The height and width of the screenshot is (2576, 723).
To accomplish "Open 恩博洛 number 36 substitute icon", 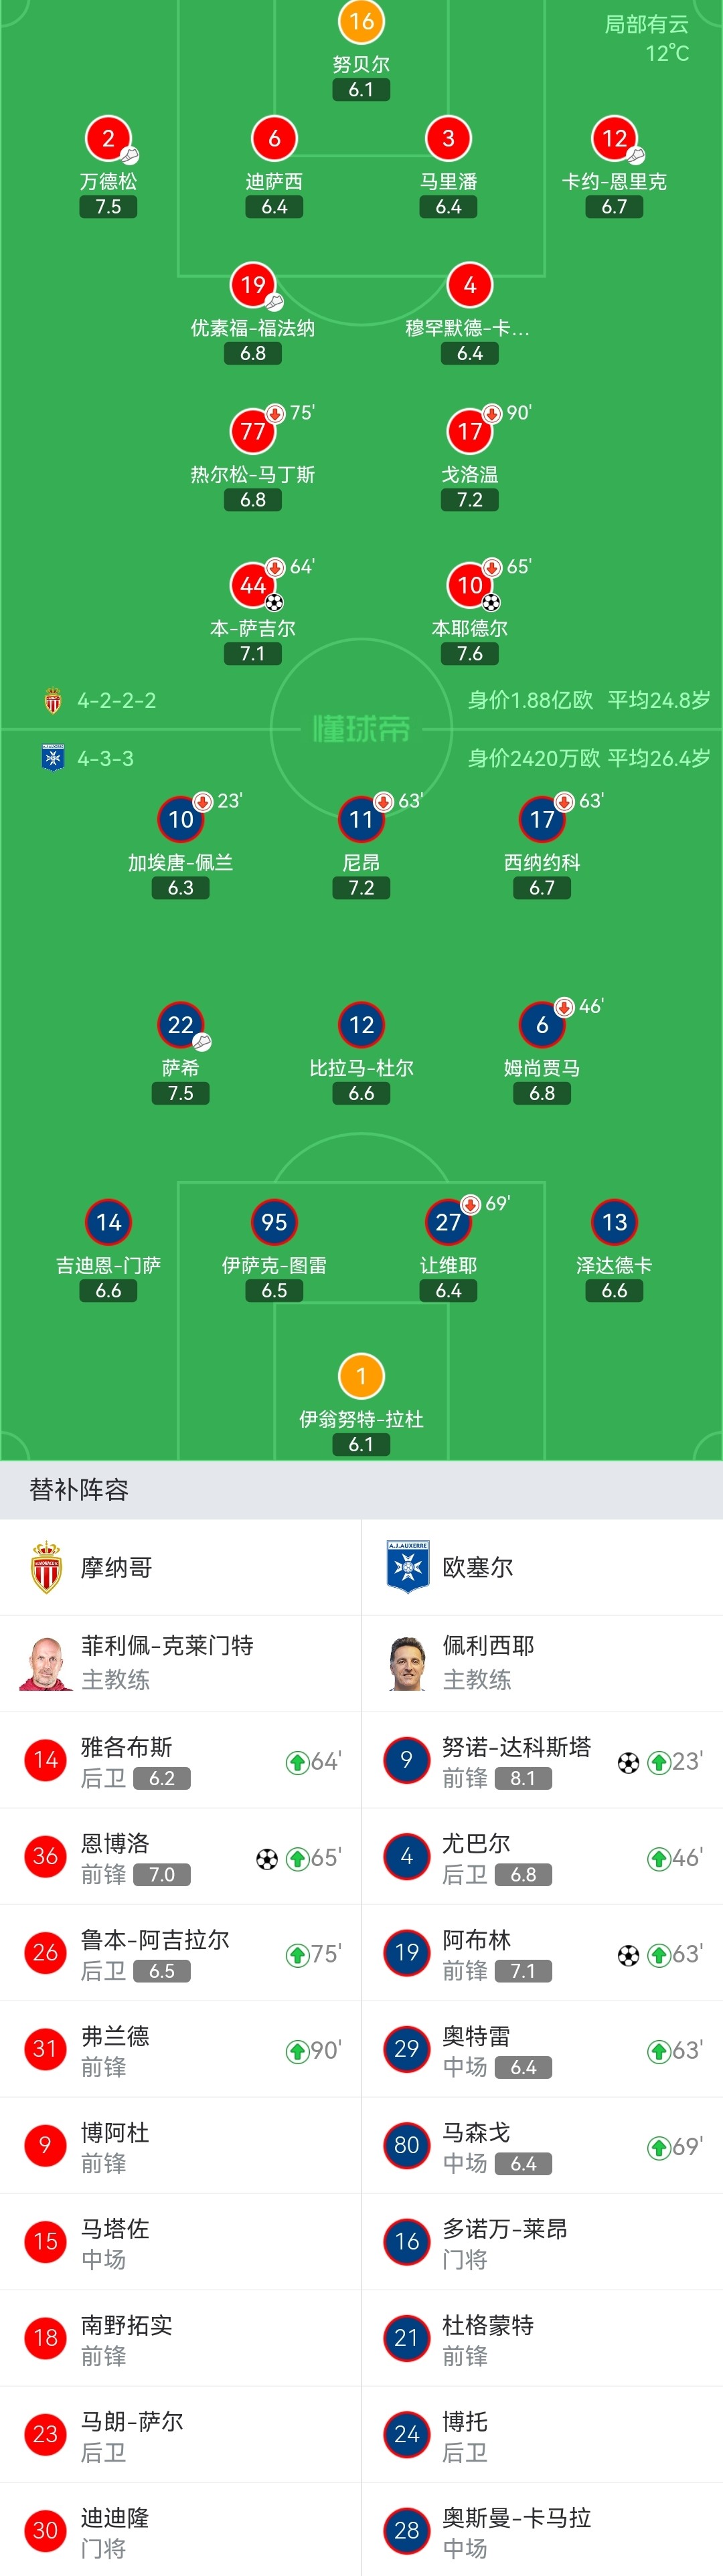I will click(45, 1856).
